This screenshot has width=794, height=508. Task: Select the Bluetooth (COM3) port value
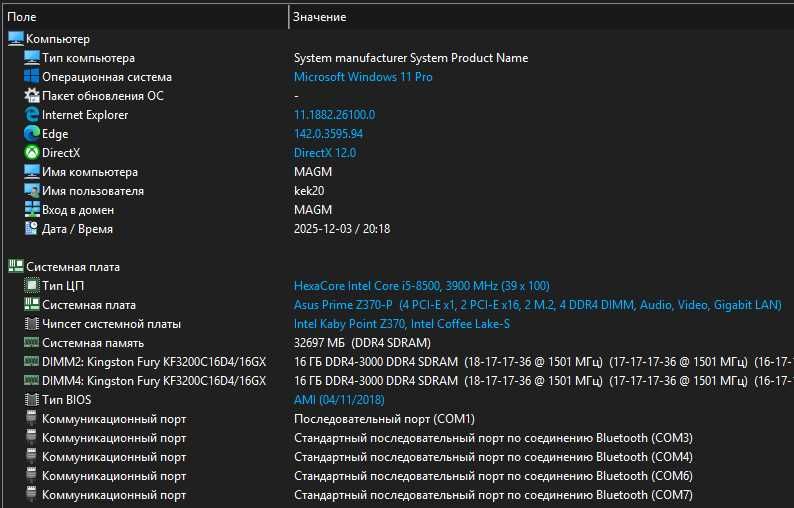point(493,438)
